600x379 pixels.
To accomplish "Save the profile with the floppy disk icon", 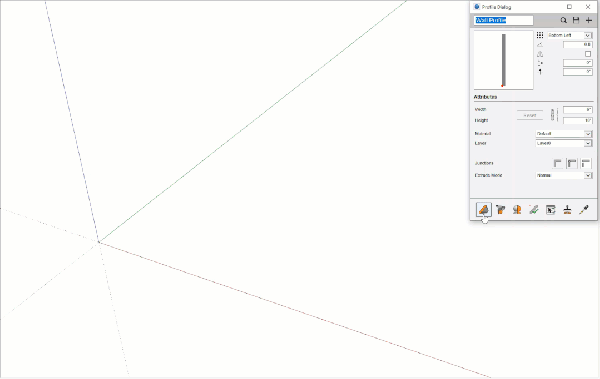I will (576, 20).
